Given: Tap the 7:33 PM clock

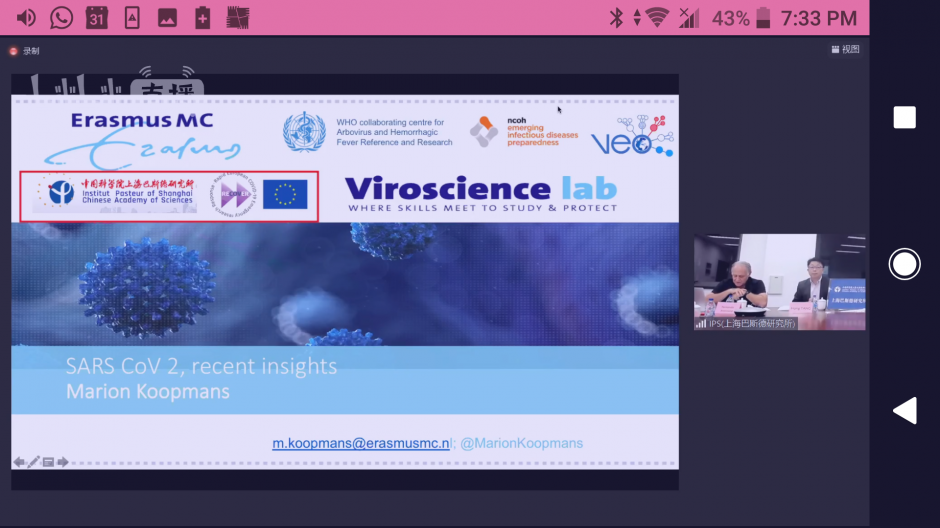Looking at the screenshot, I should 818,19.
